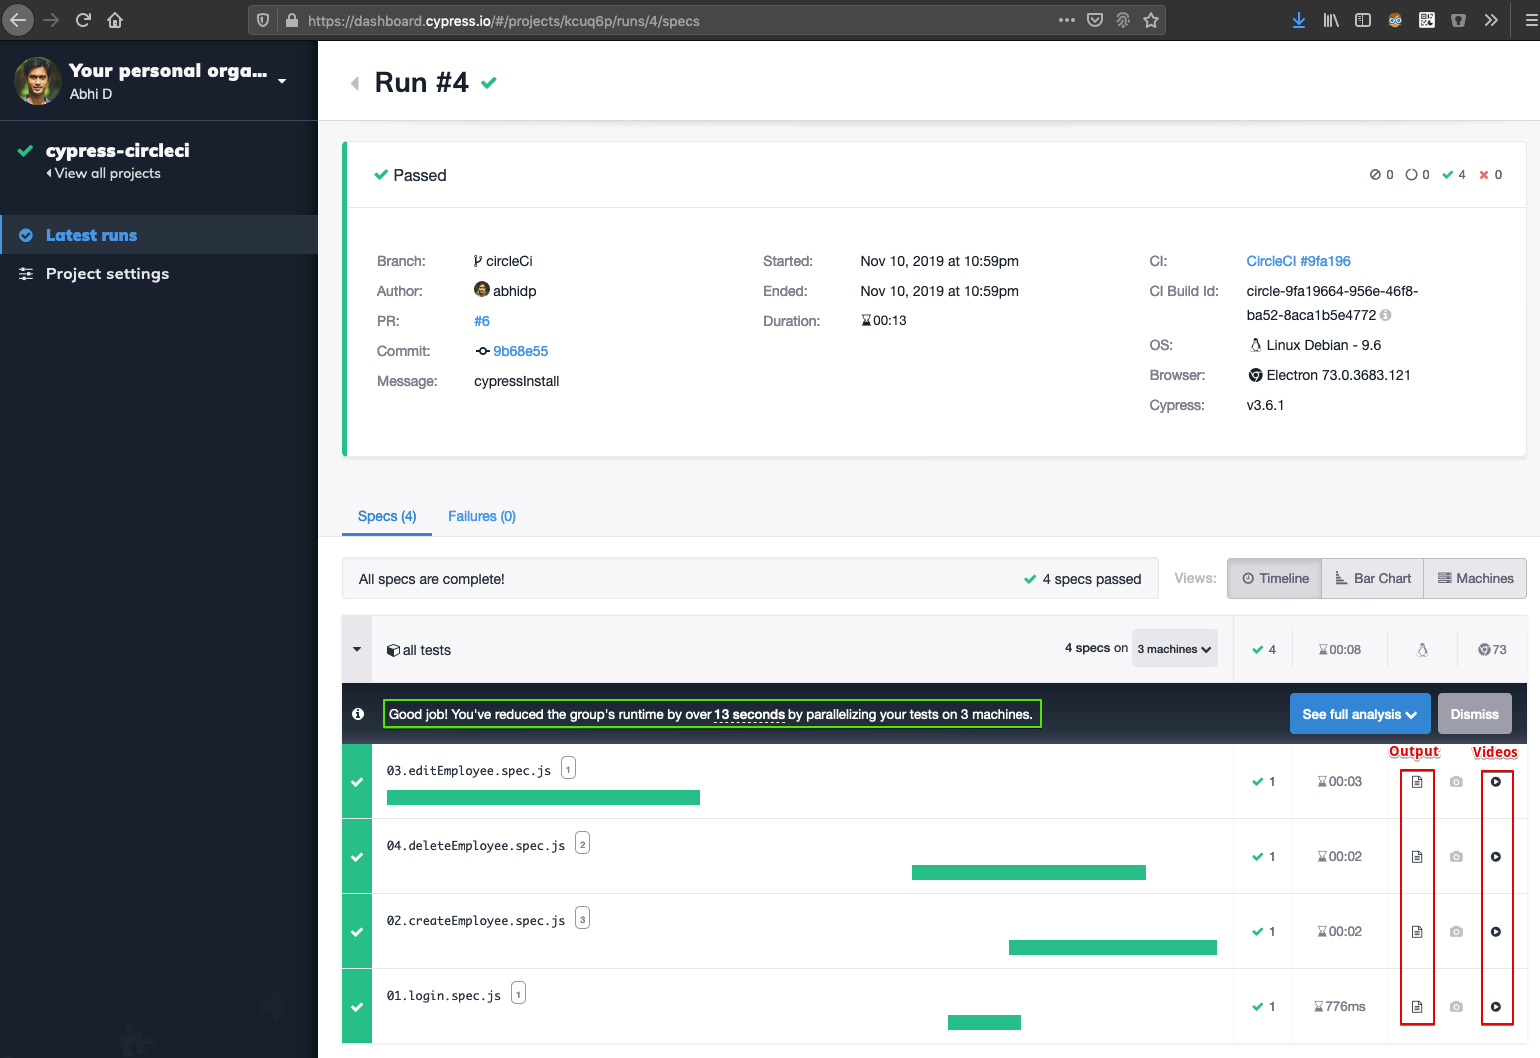Click the cypress-circleci project name
This screenshot has height=1058, width=1540.
coord(118,150)
